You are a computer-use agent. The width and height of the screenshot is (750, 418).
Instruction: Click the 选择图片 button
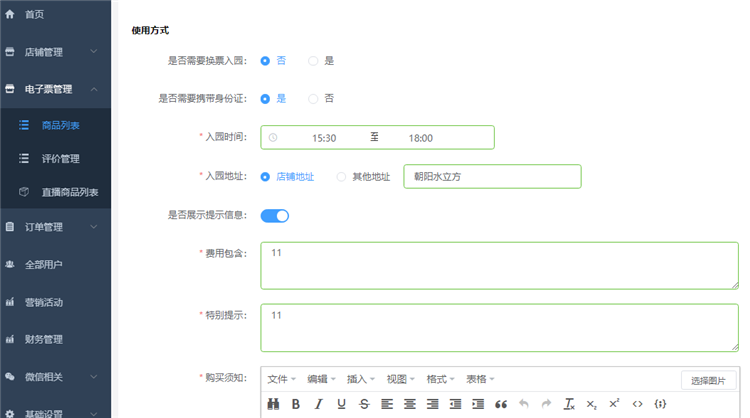click(x=708, y=380)
